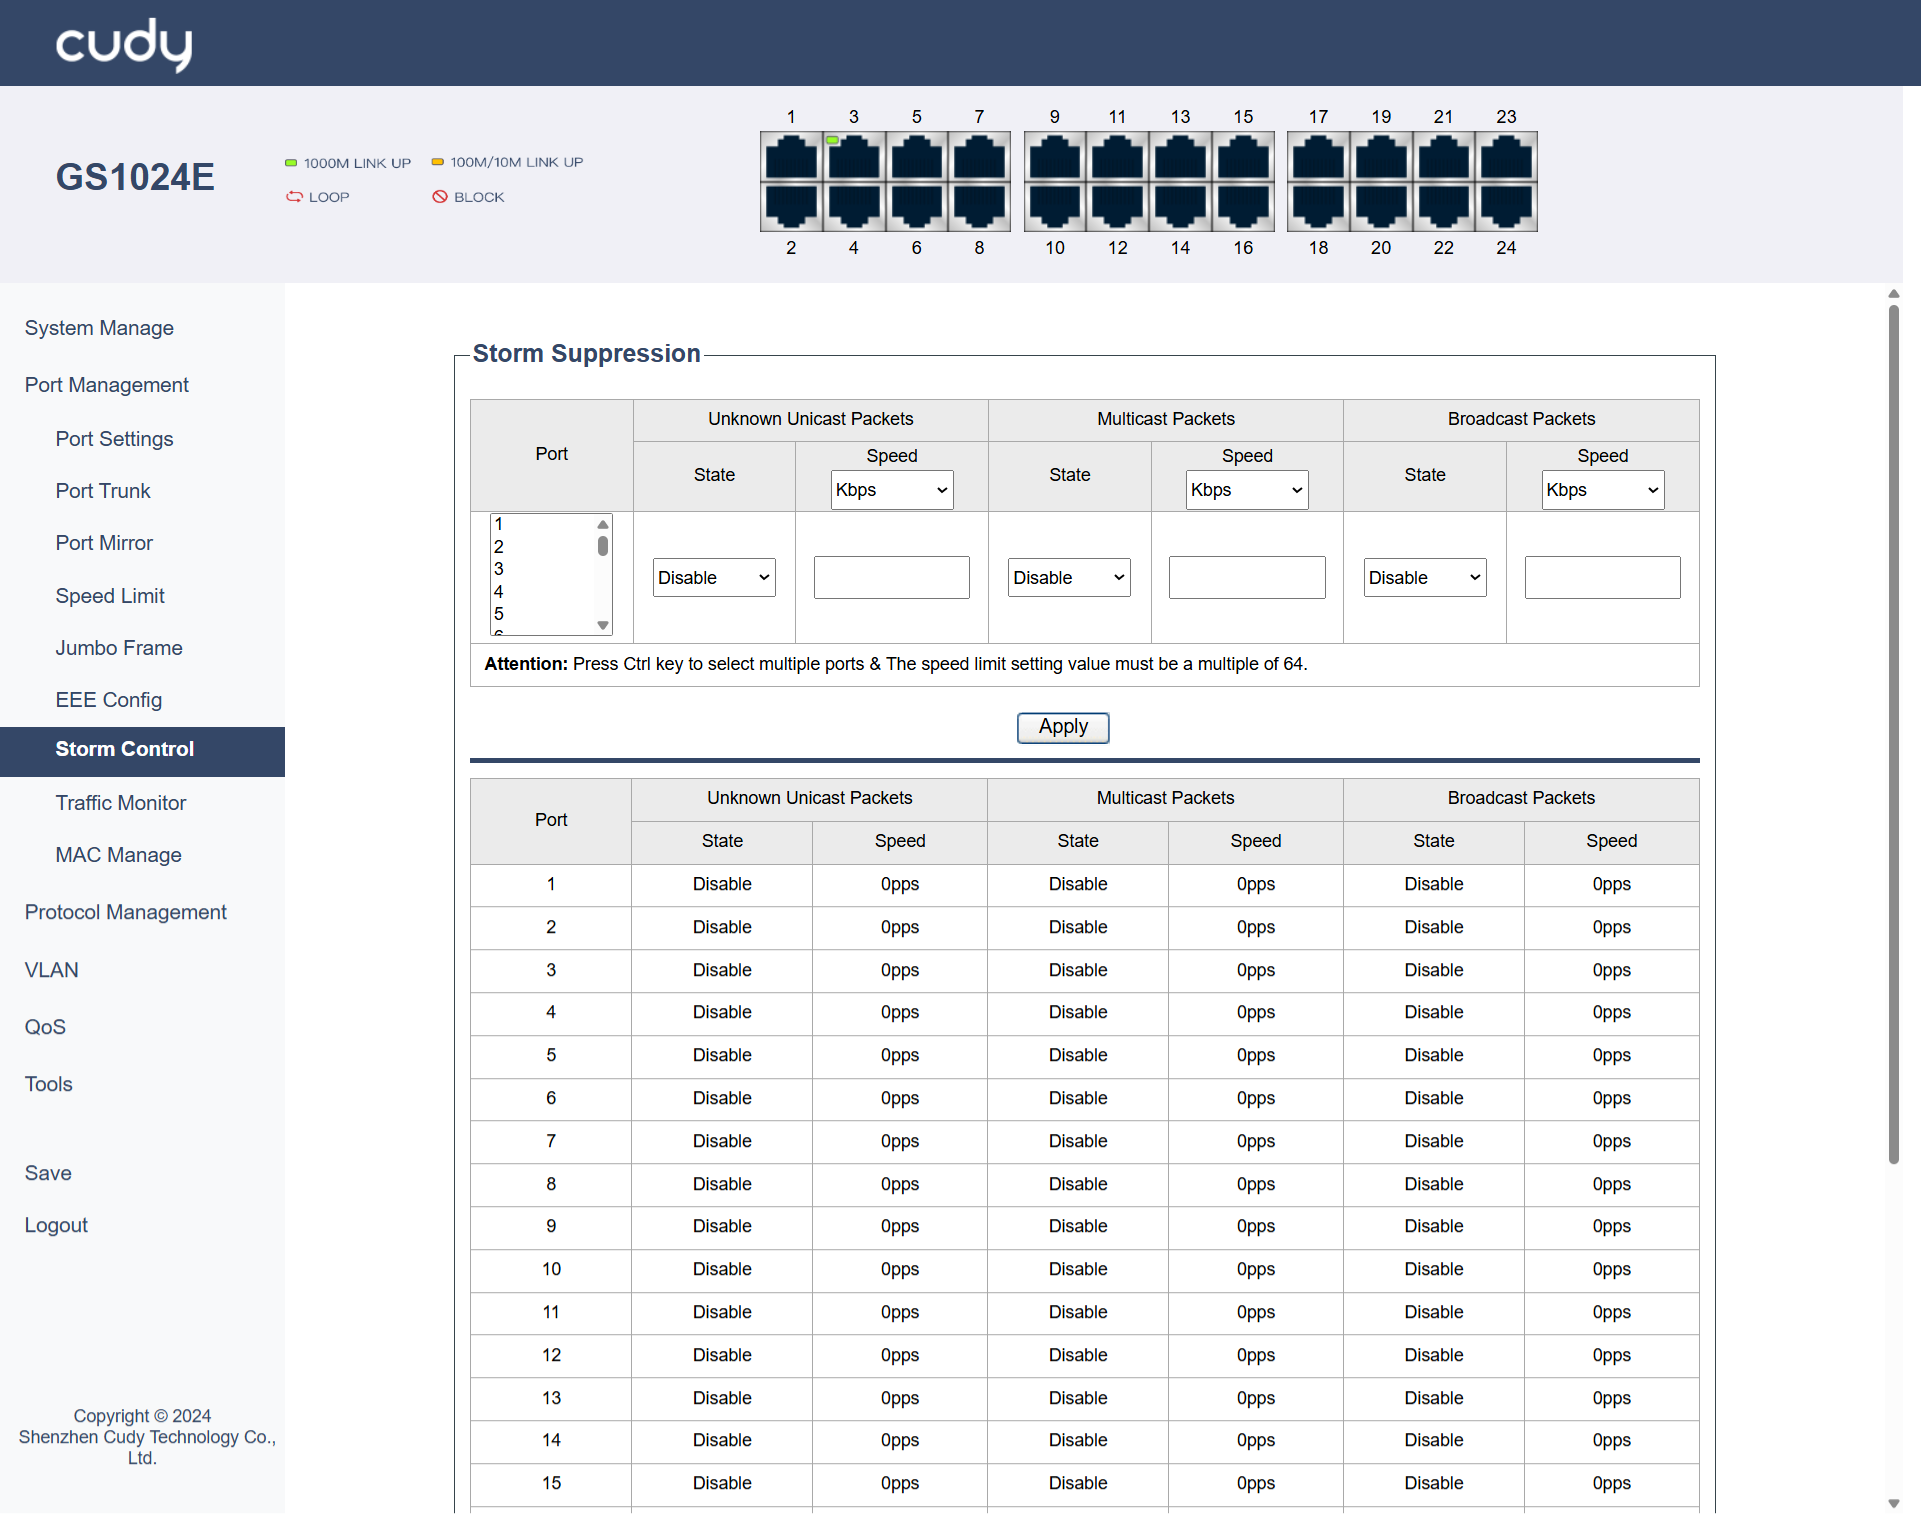Click the Logout link

point(56,1225)
